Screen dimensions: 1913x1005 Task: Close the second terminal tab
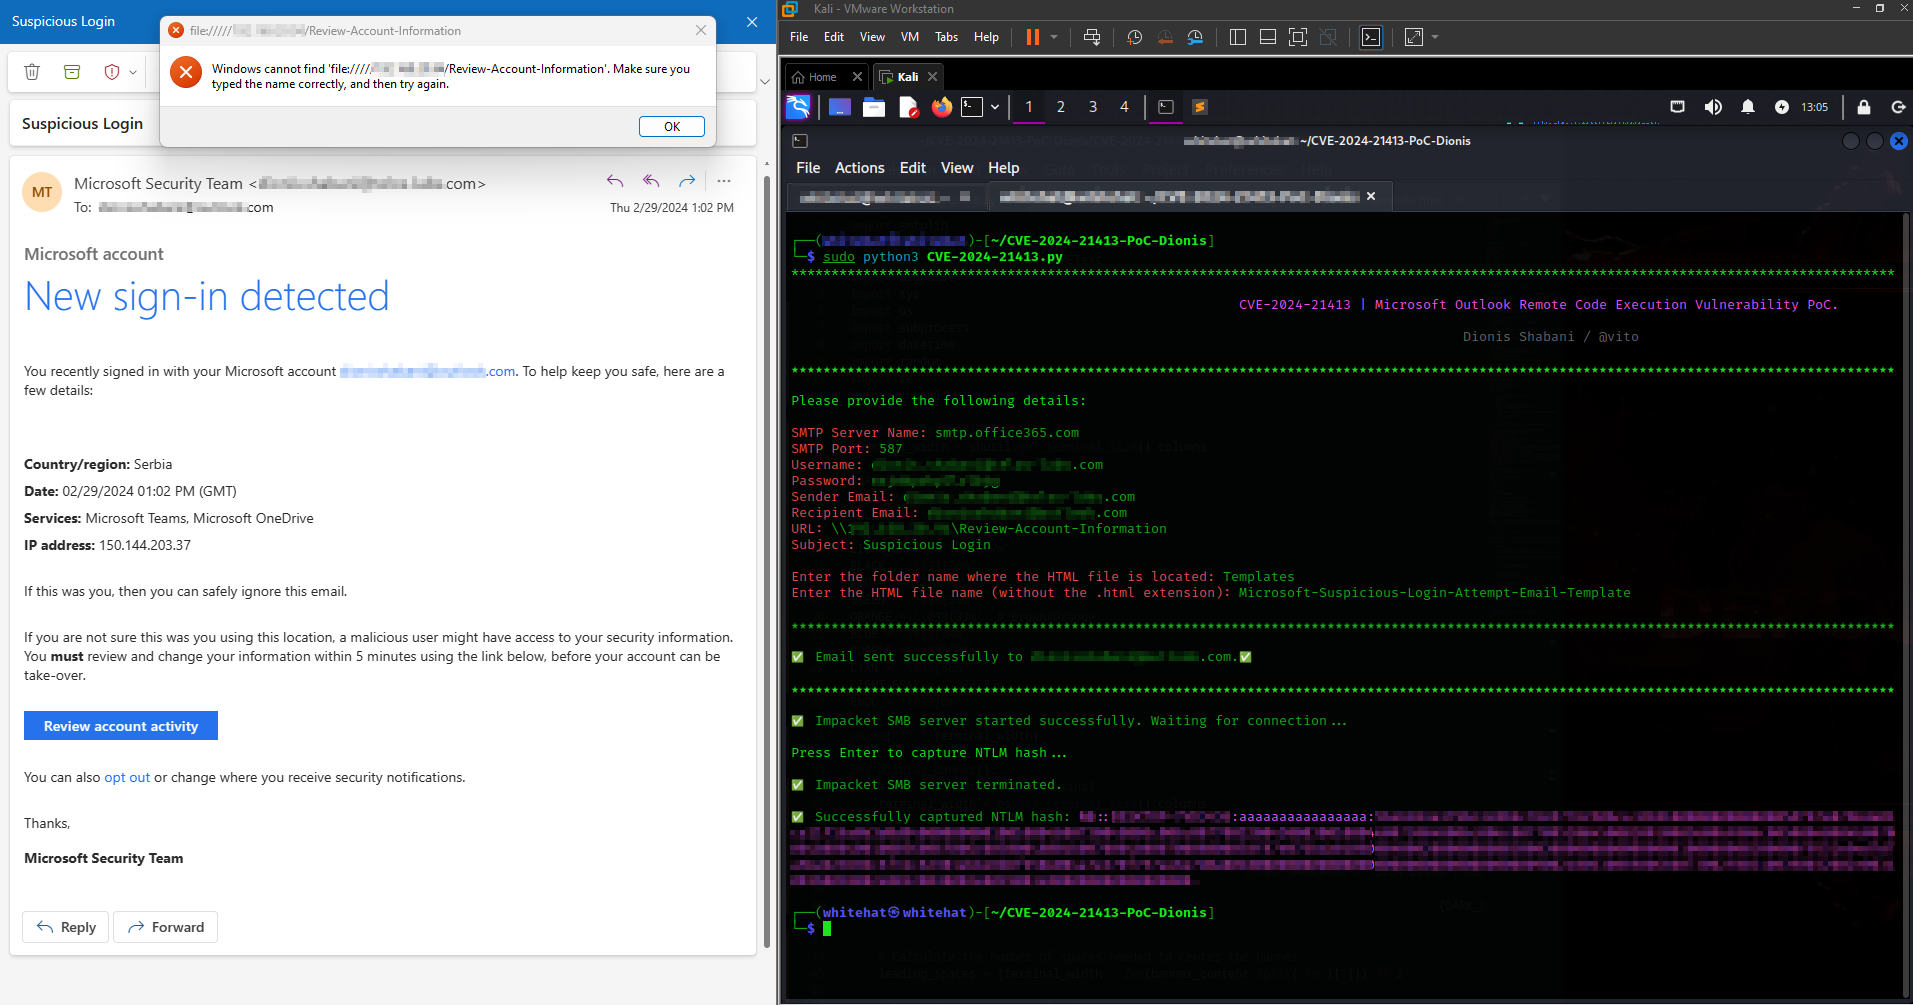point(1371,196)
